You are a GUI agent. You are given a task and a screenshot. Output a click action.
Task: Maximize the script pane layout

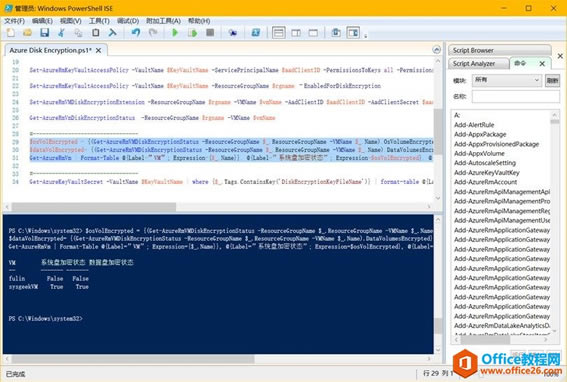pos(313,33)
